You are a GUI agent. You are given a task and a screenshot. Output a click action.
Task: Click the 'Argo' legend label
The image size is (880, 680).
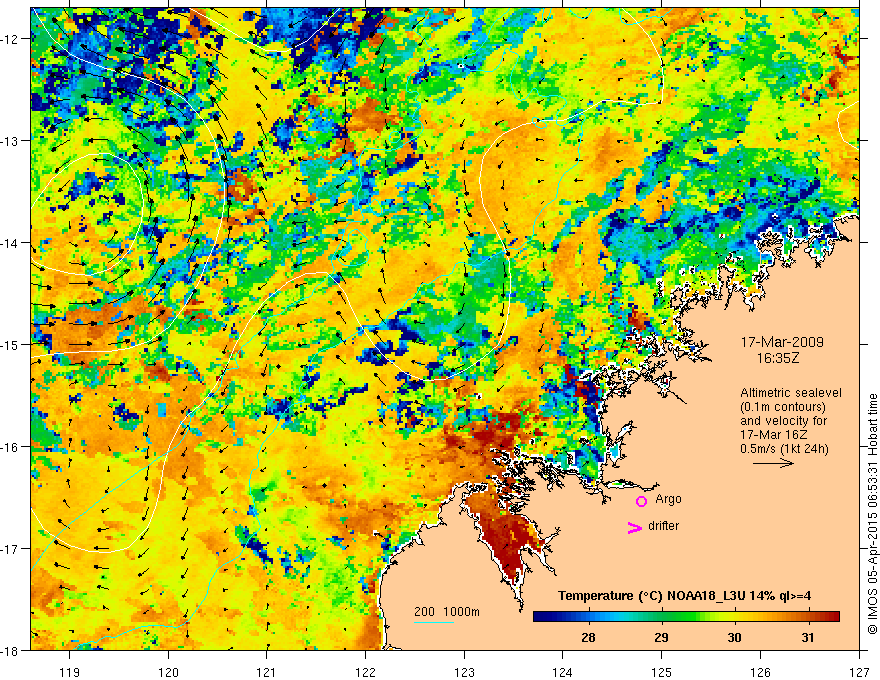click(x=668, y=499)
